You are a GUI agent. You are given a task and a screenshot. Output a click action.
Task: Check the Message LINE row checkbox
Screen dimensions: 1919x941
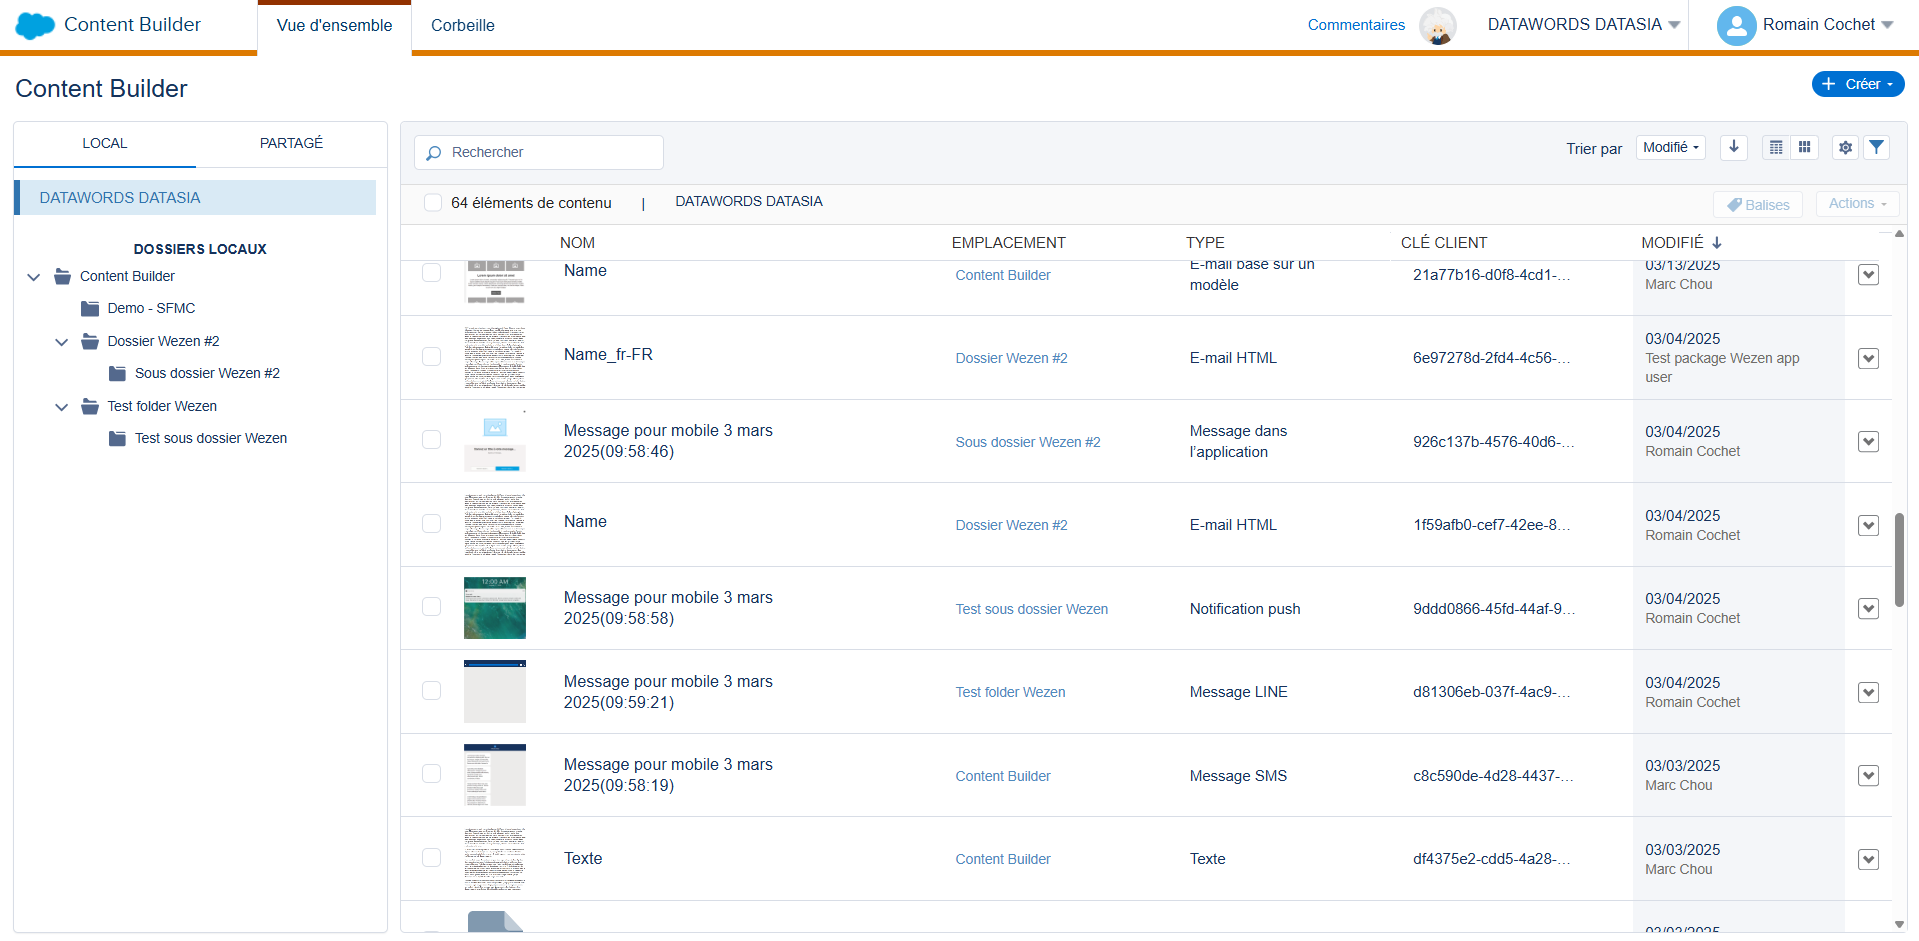click(x=431, y=690)
